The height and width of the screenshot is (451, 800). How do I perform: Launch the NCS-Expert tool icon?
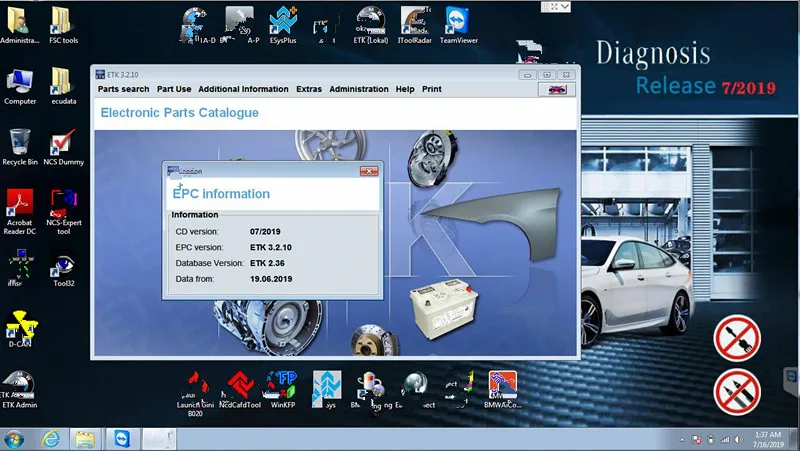pos(63,212)
